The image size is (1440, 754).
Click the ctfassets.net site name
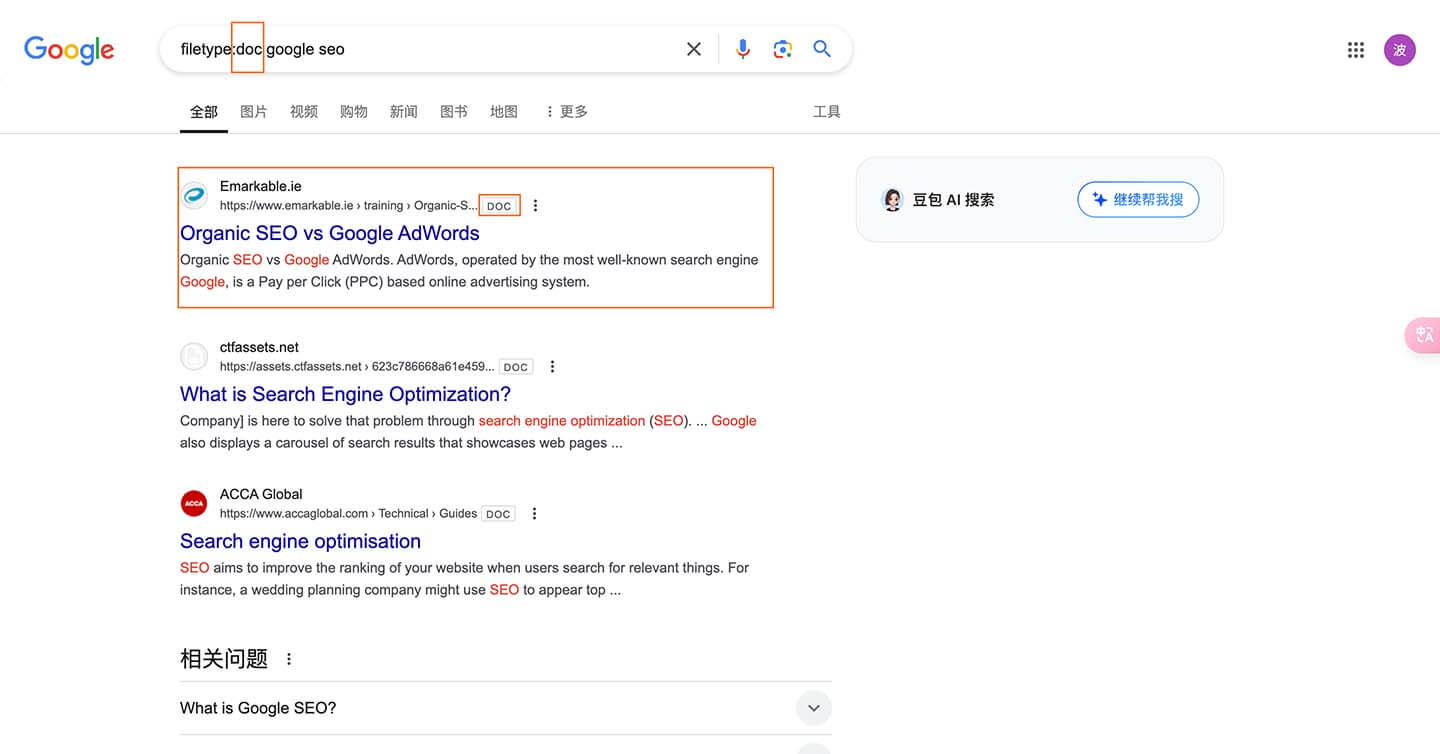(259, 347)
